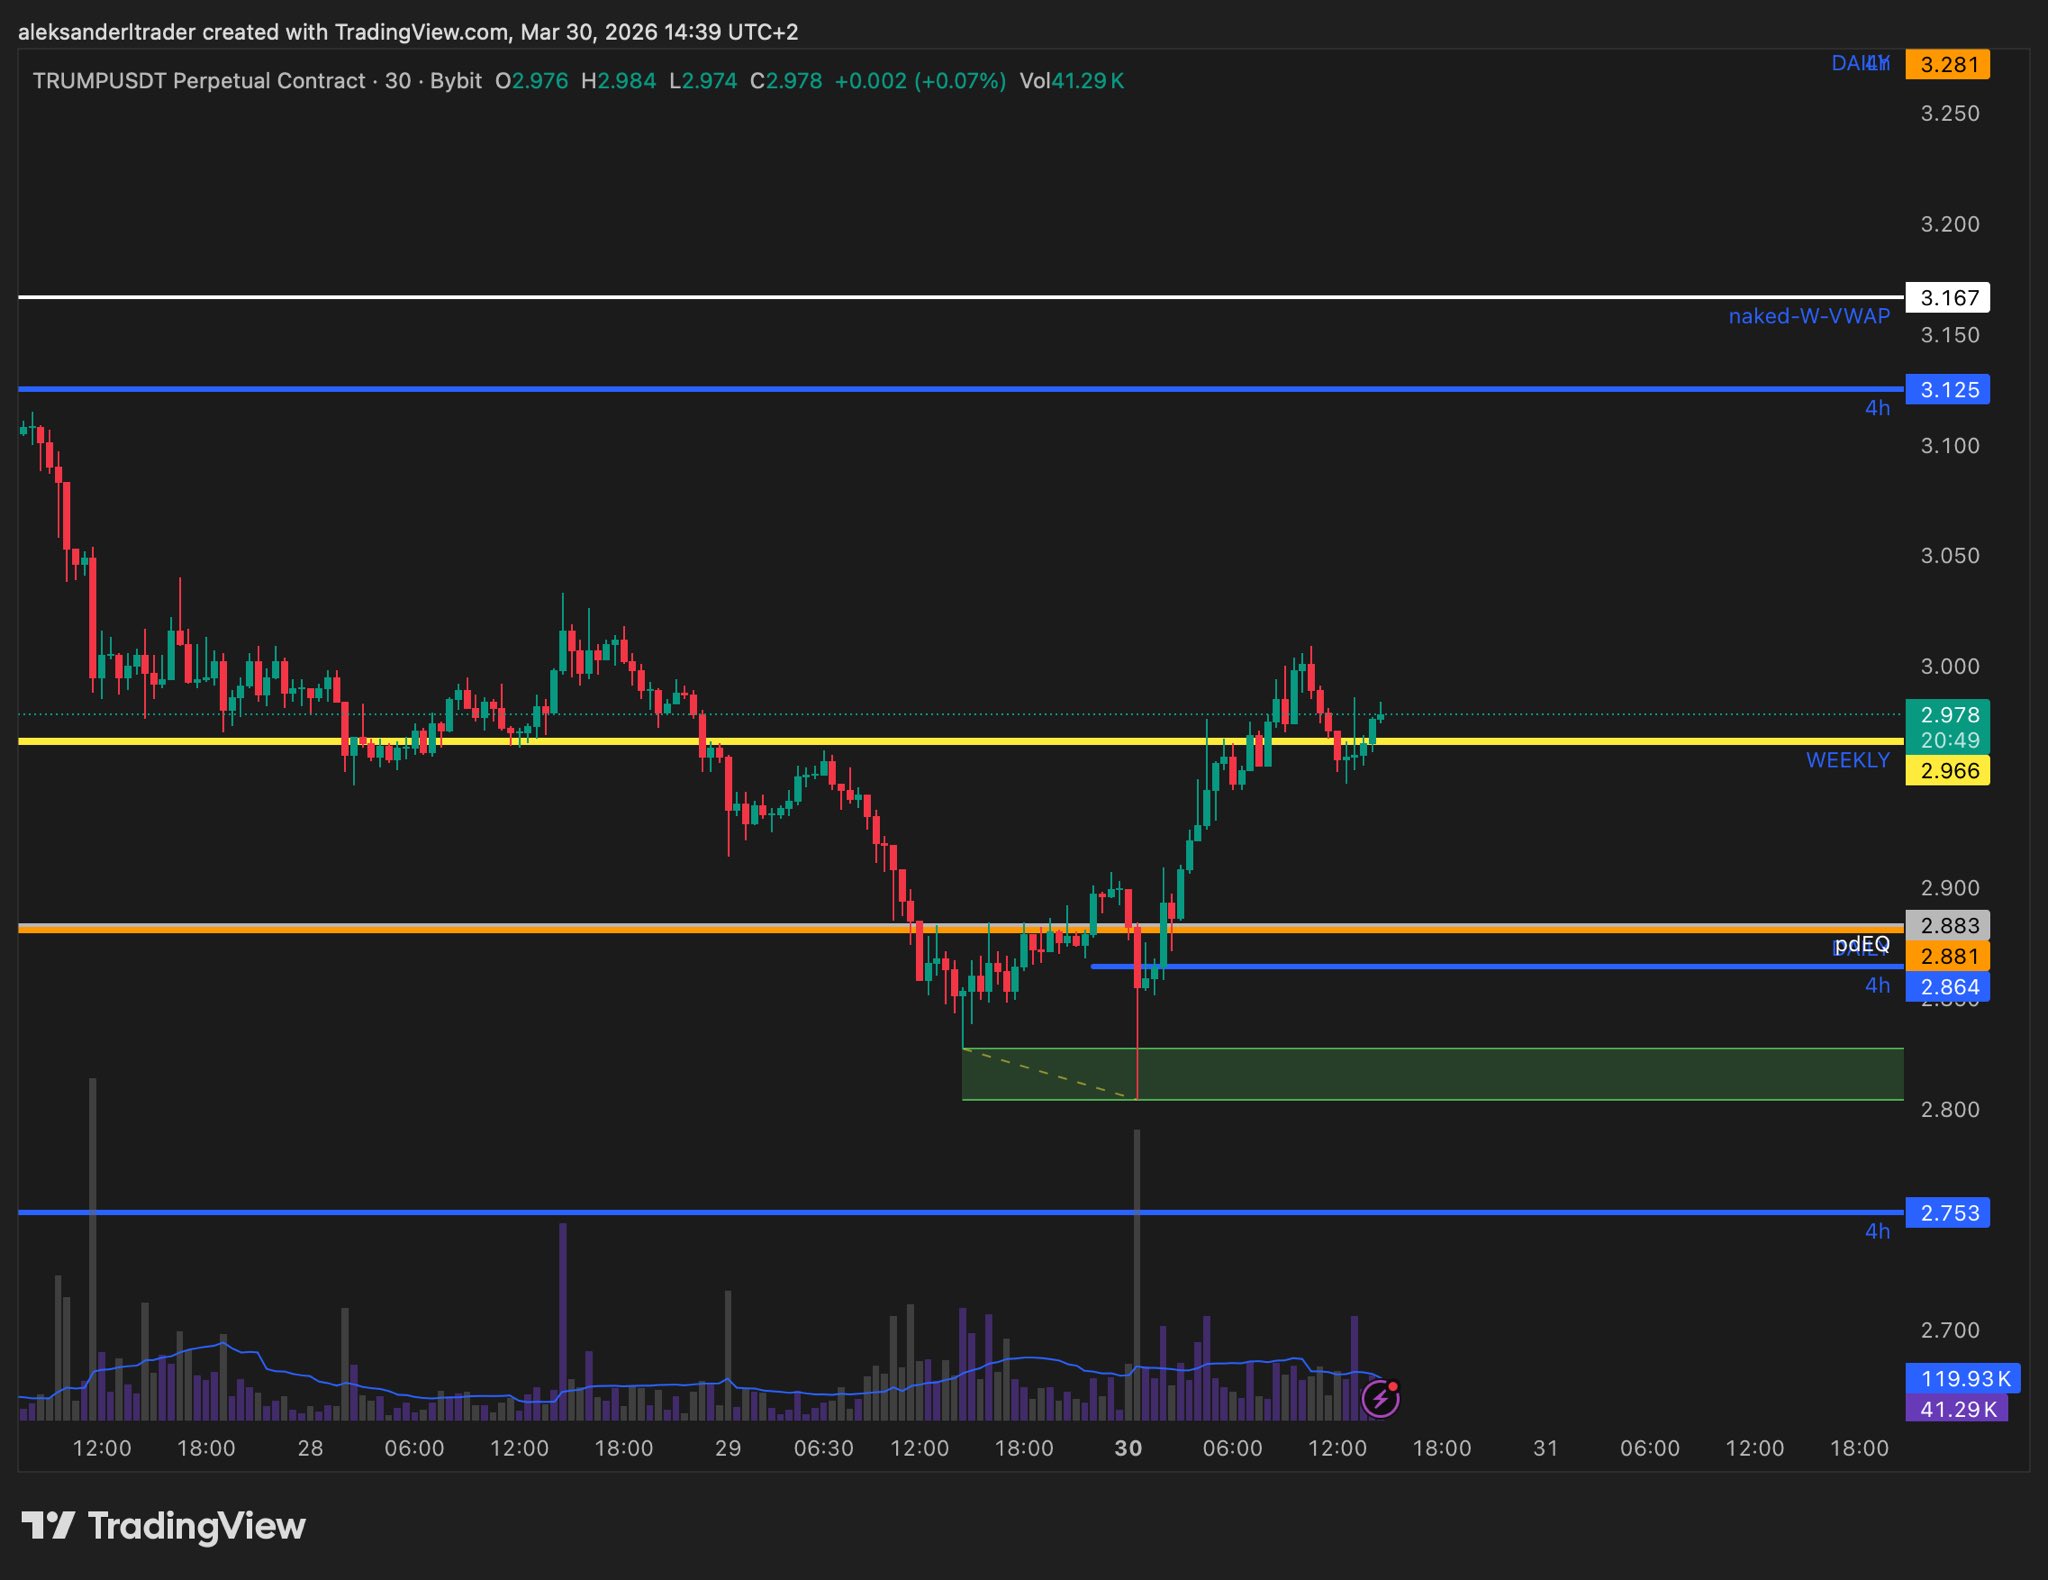Click the 119.93K volume average label
Screen dimensions: 2048x1580
pyautogui.click(x=1962, y=1378)
